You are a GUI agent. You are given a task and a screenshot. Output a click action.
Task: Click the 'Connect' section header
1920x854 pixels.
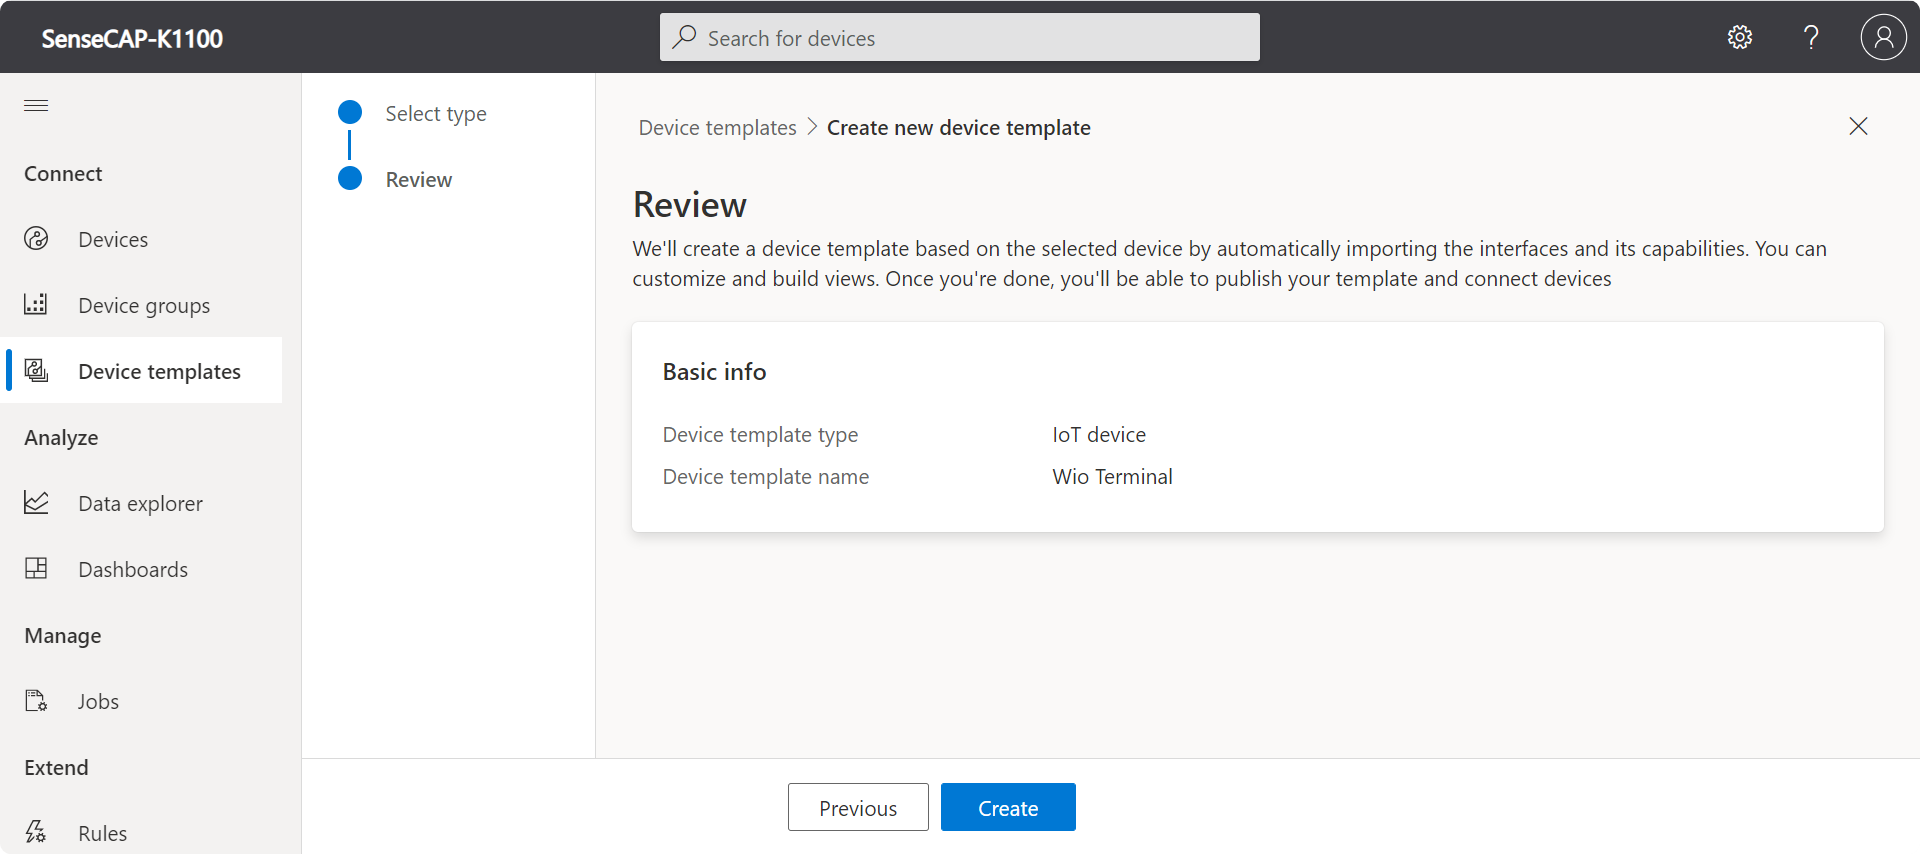[63, 174]
